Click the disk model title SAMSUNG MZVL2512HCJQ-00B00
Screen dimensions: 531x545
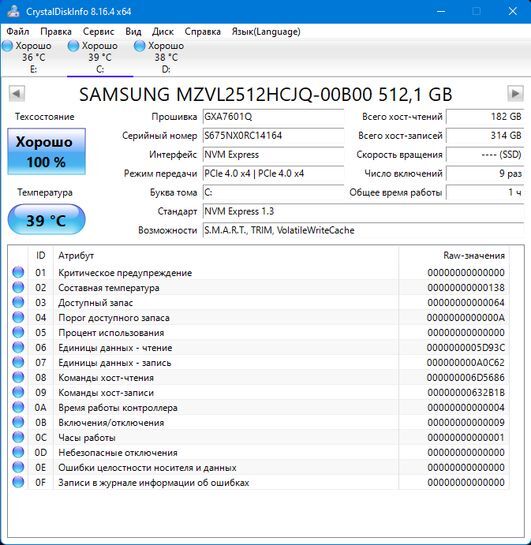click(266, 94)
